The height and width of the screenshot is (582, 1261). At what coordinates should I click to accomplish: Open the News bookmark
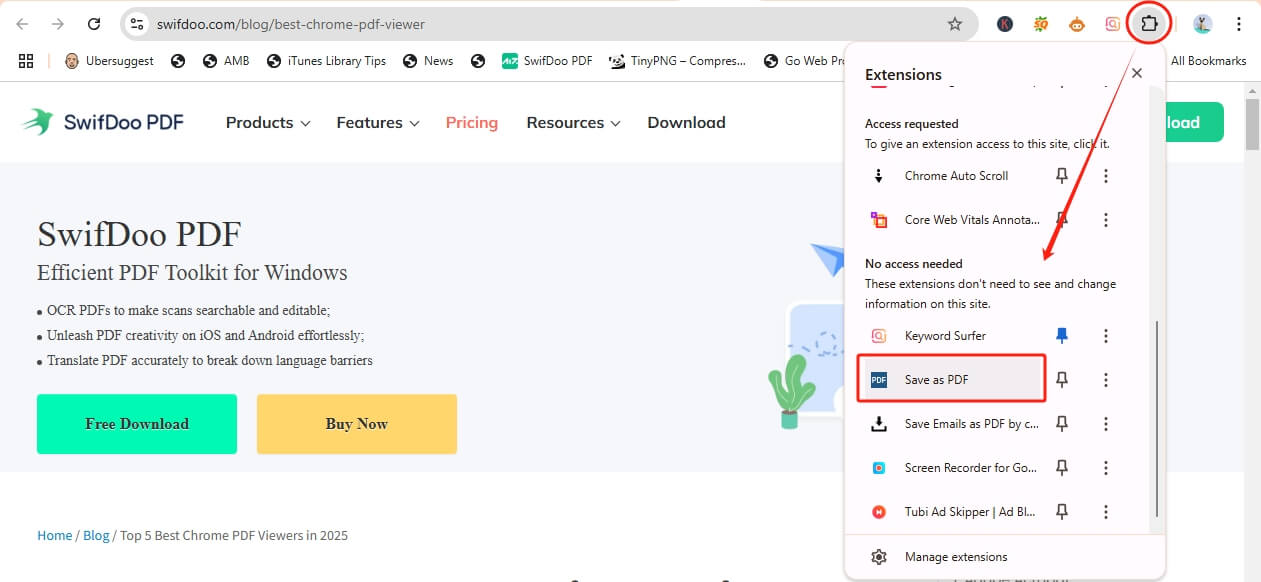coord(428,61)
